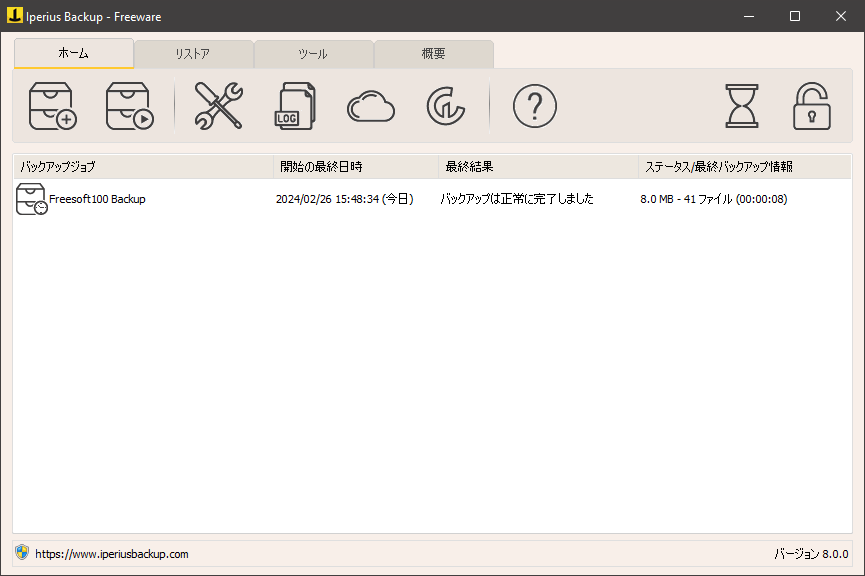This screenshot has height=576, width=865.
Task: Sort by ステータス/最終バックアップ情報 column header
Action: point(745,167)
